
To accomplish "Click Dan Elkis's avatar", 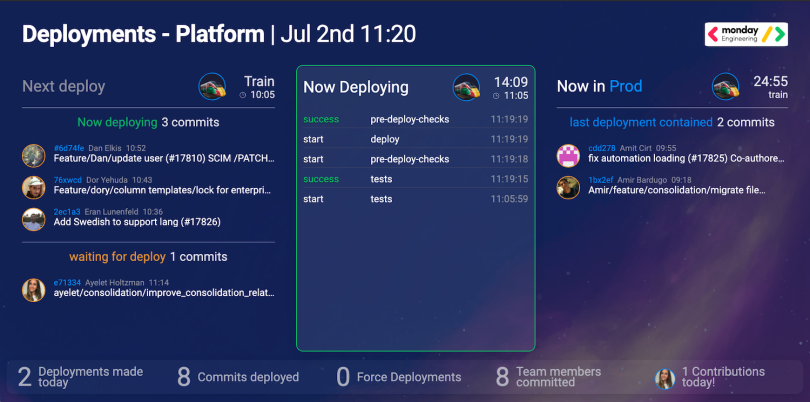I will (x=34, y=156).
